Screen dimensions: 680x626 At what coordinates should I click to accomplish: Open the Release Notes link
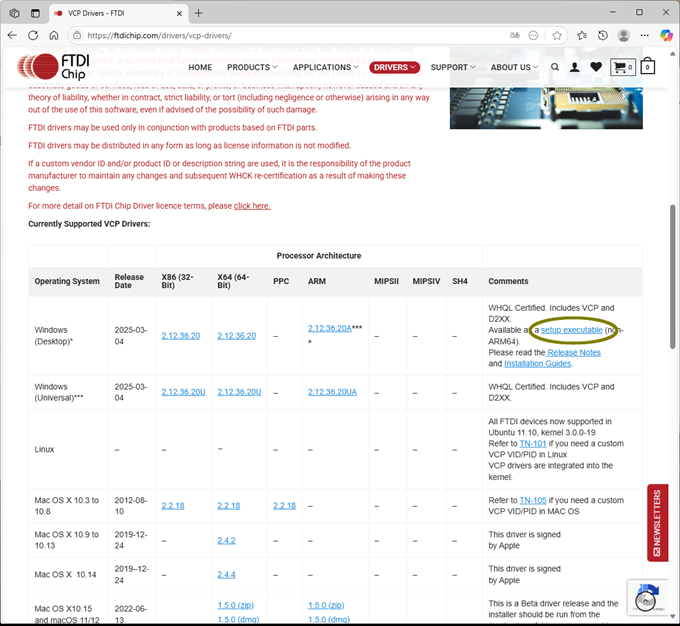tap(574, 353)
